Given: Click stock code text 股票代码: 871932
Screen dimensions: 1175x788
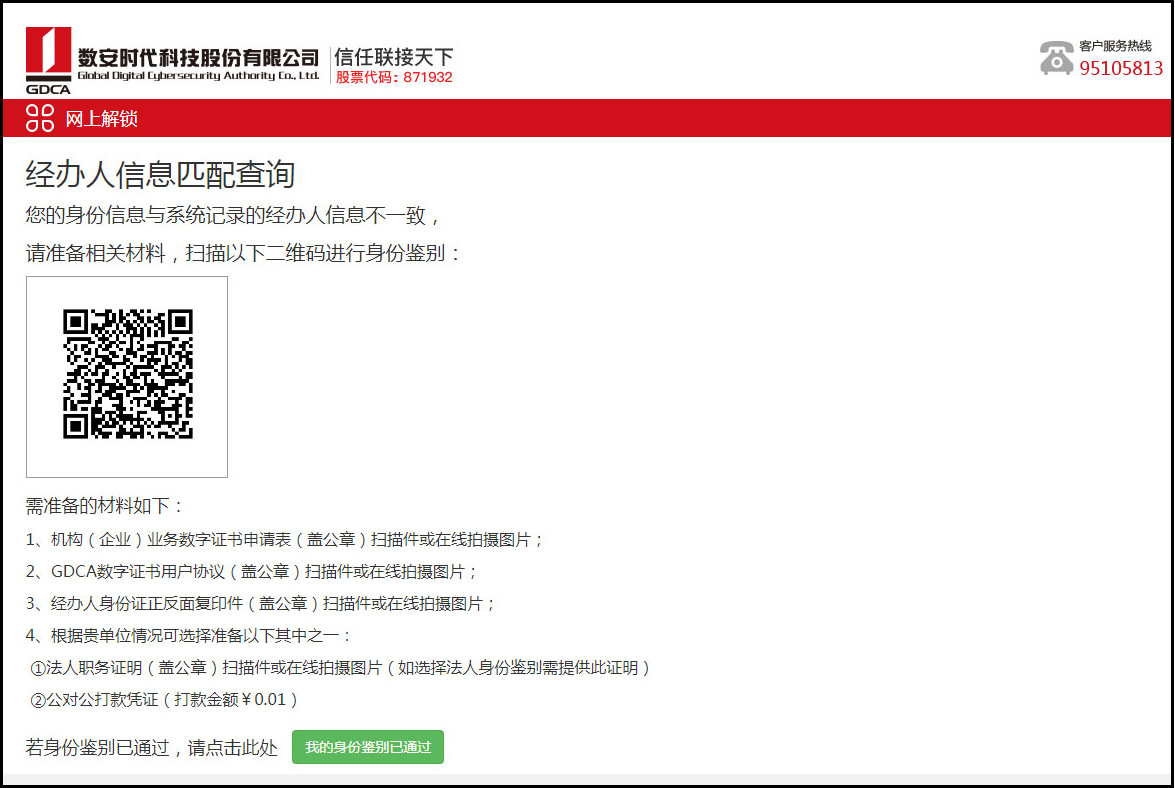Looking at the screenshot, I should tap(394, 77).
